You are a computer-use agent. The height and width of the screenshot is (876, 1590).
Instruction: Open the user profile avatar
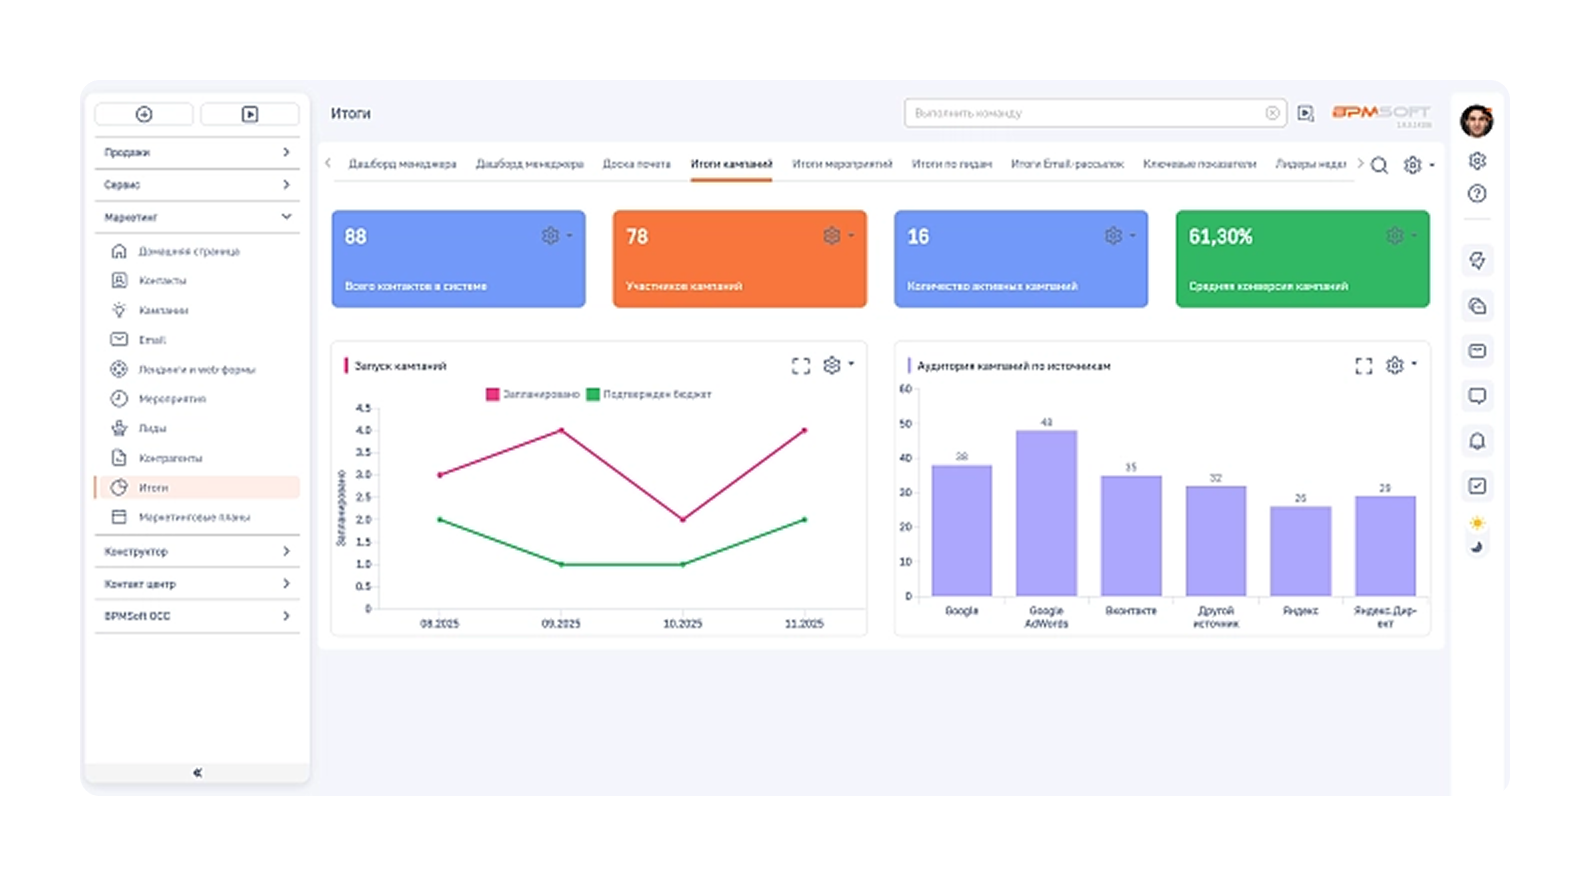(1477, 121)
